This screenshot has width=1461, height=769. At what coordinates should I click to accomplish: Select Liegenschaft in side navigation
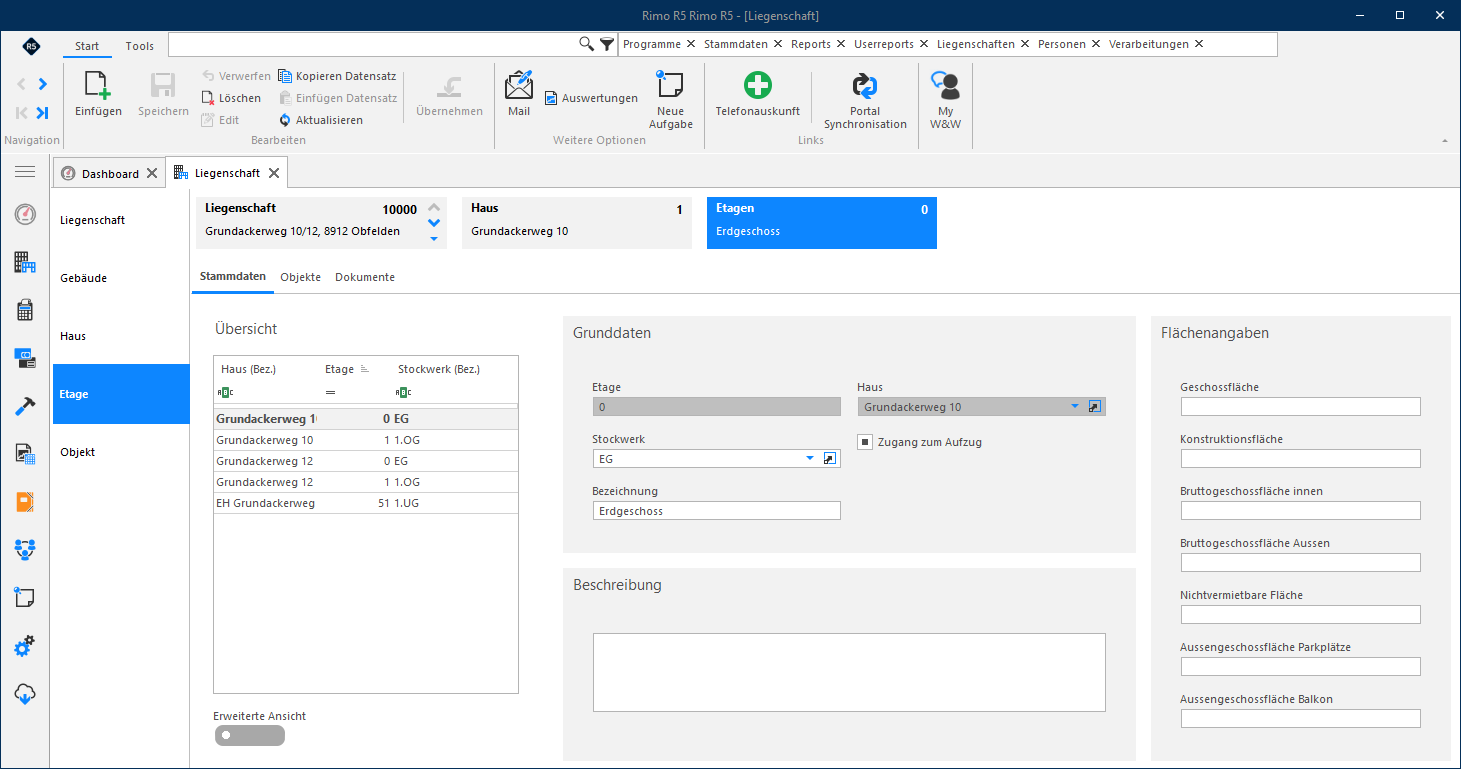tap(121, 220)
